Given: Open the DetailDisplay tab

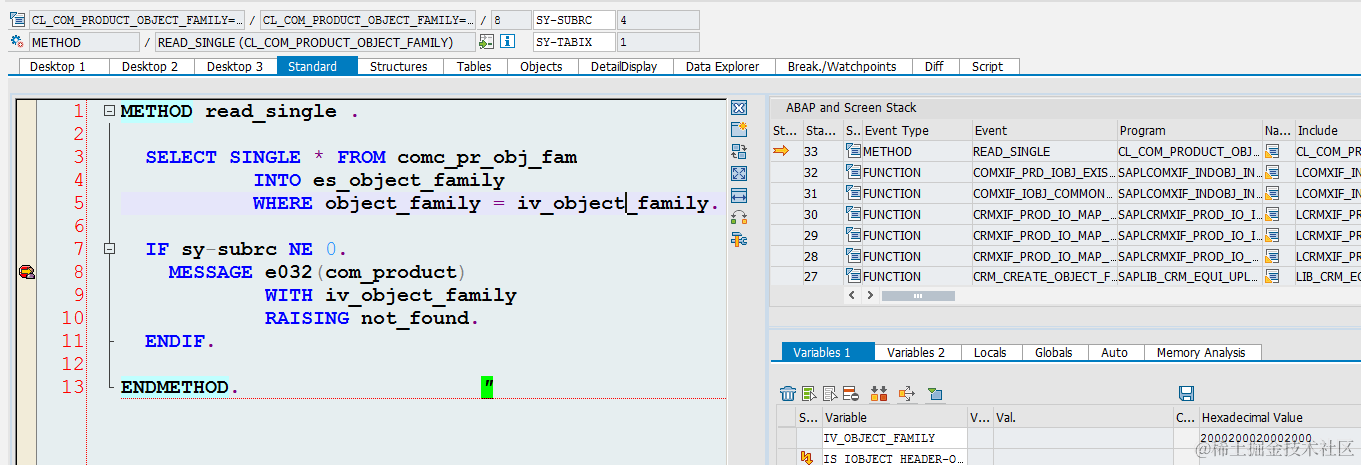Looking at the screenshot, I should coord(624,66).
